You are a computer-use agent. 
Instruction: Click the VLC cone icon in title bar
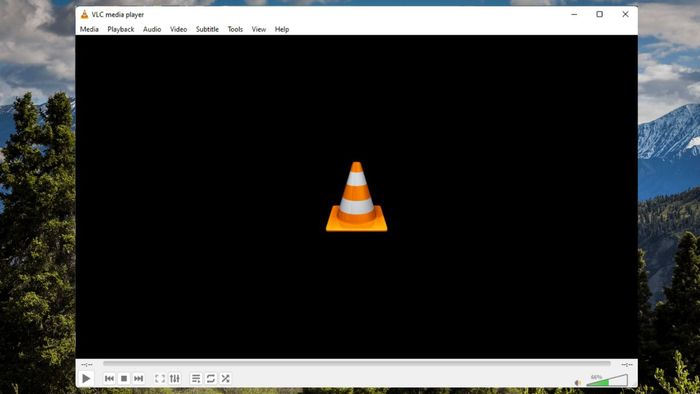click(84, 14)
